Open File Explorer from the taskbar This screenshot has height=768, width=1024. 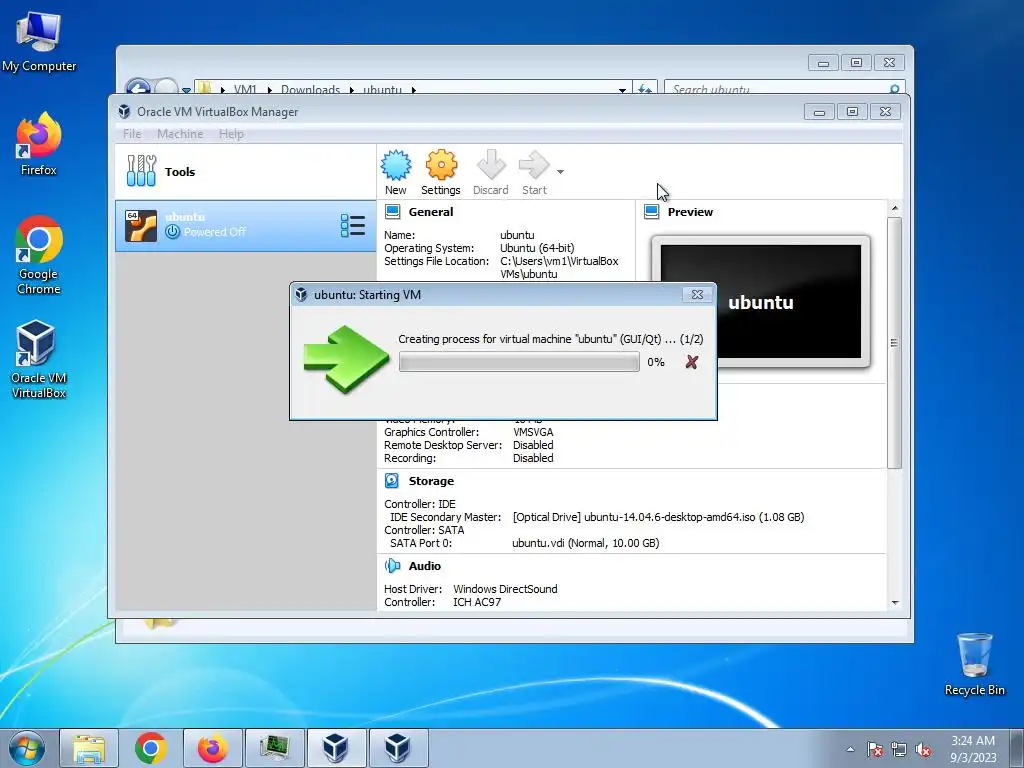coord(89,748)
